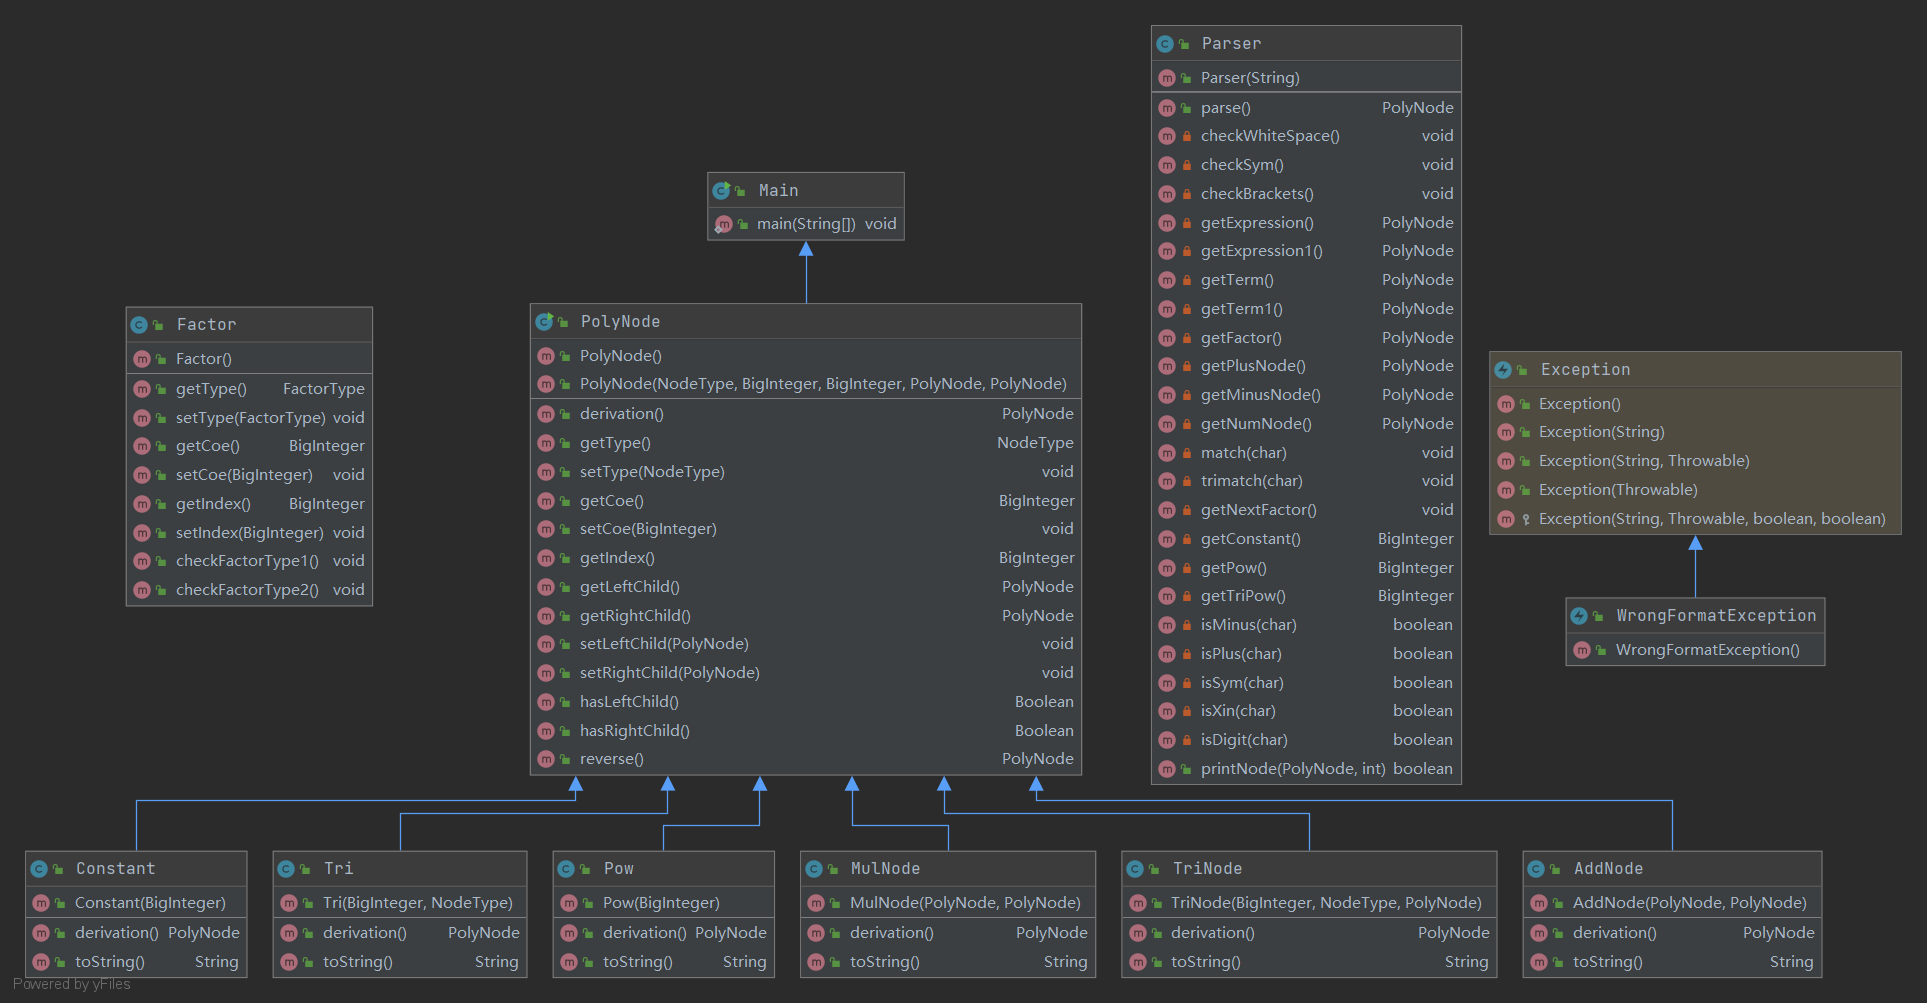Click the class icon beside the Main title
Image resolution: width=1927 pixels, height=1003 pixels.
click(x=721, y=190)
